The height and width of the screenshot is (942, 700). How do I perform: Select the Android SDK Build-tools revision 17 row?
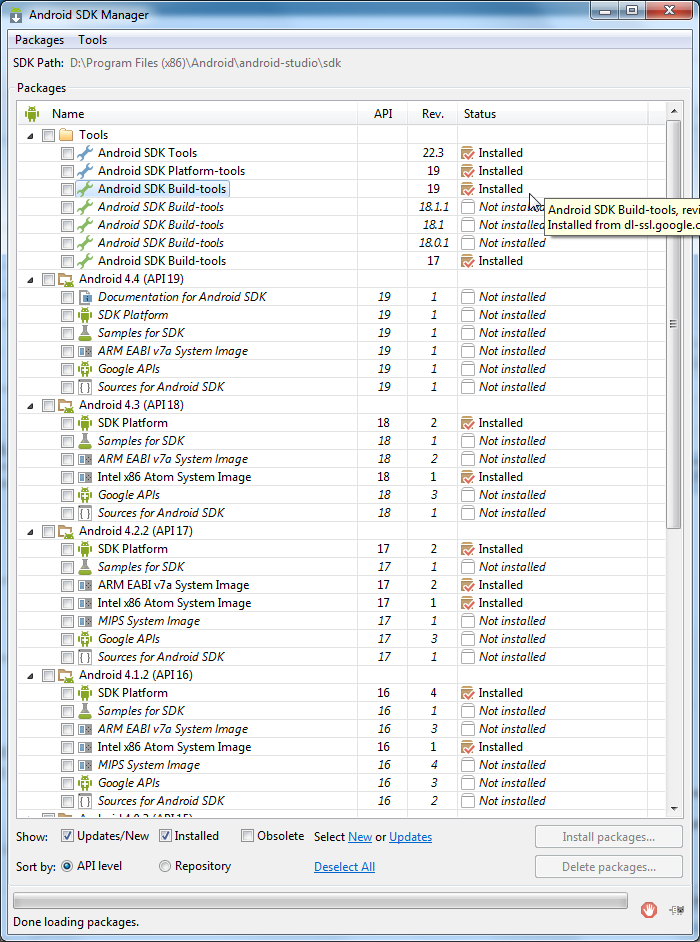click(341, 261)
